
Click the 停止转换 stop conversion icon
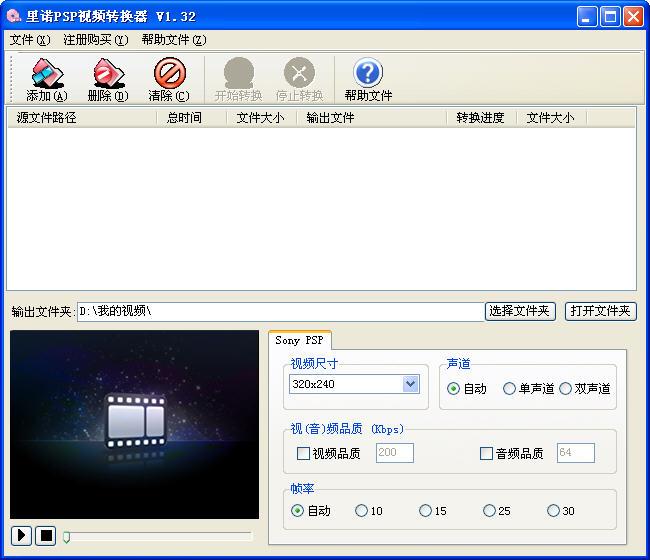299,73
